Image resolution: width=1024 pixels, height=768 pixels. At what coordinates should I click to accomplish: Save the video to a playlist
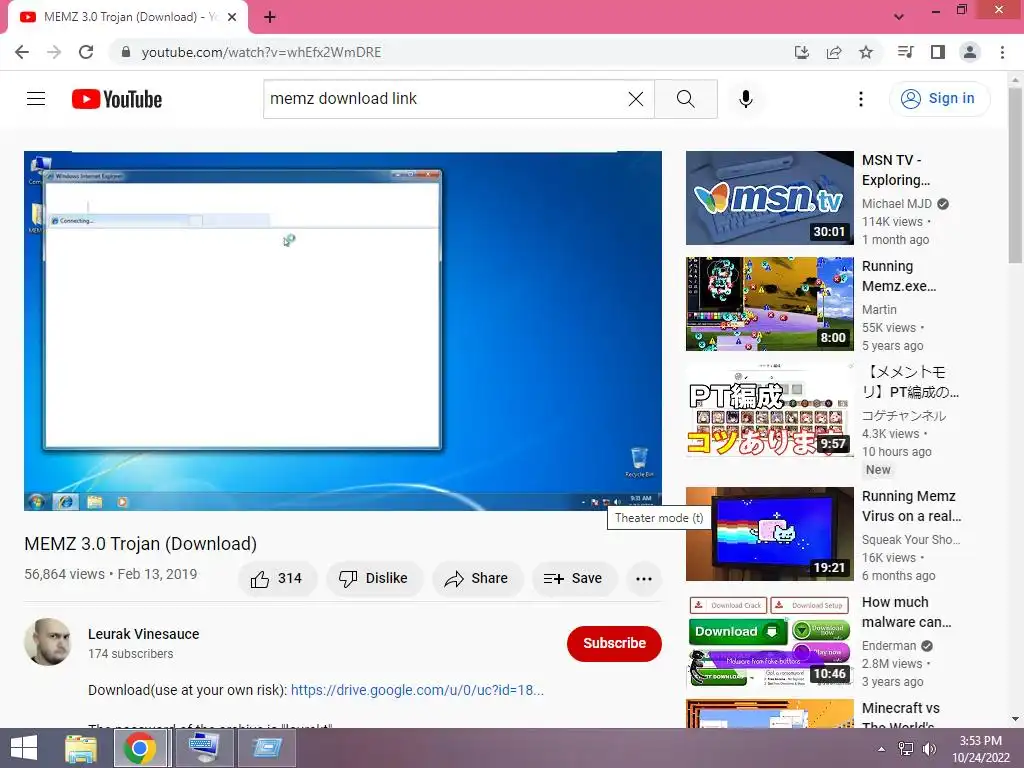(x=574, y=579)
